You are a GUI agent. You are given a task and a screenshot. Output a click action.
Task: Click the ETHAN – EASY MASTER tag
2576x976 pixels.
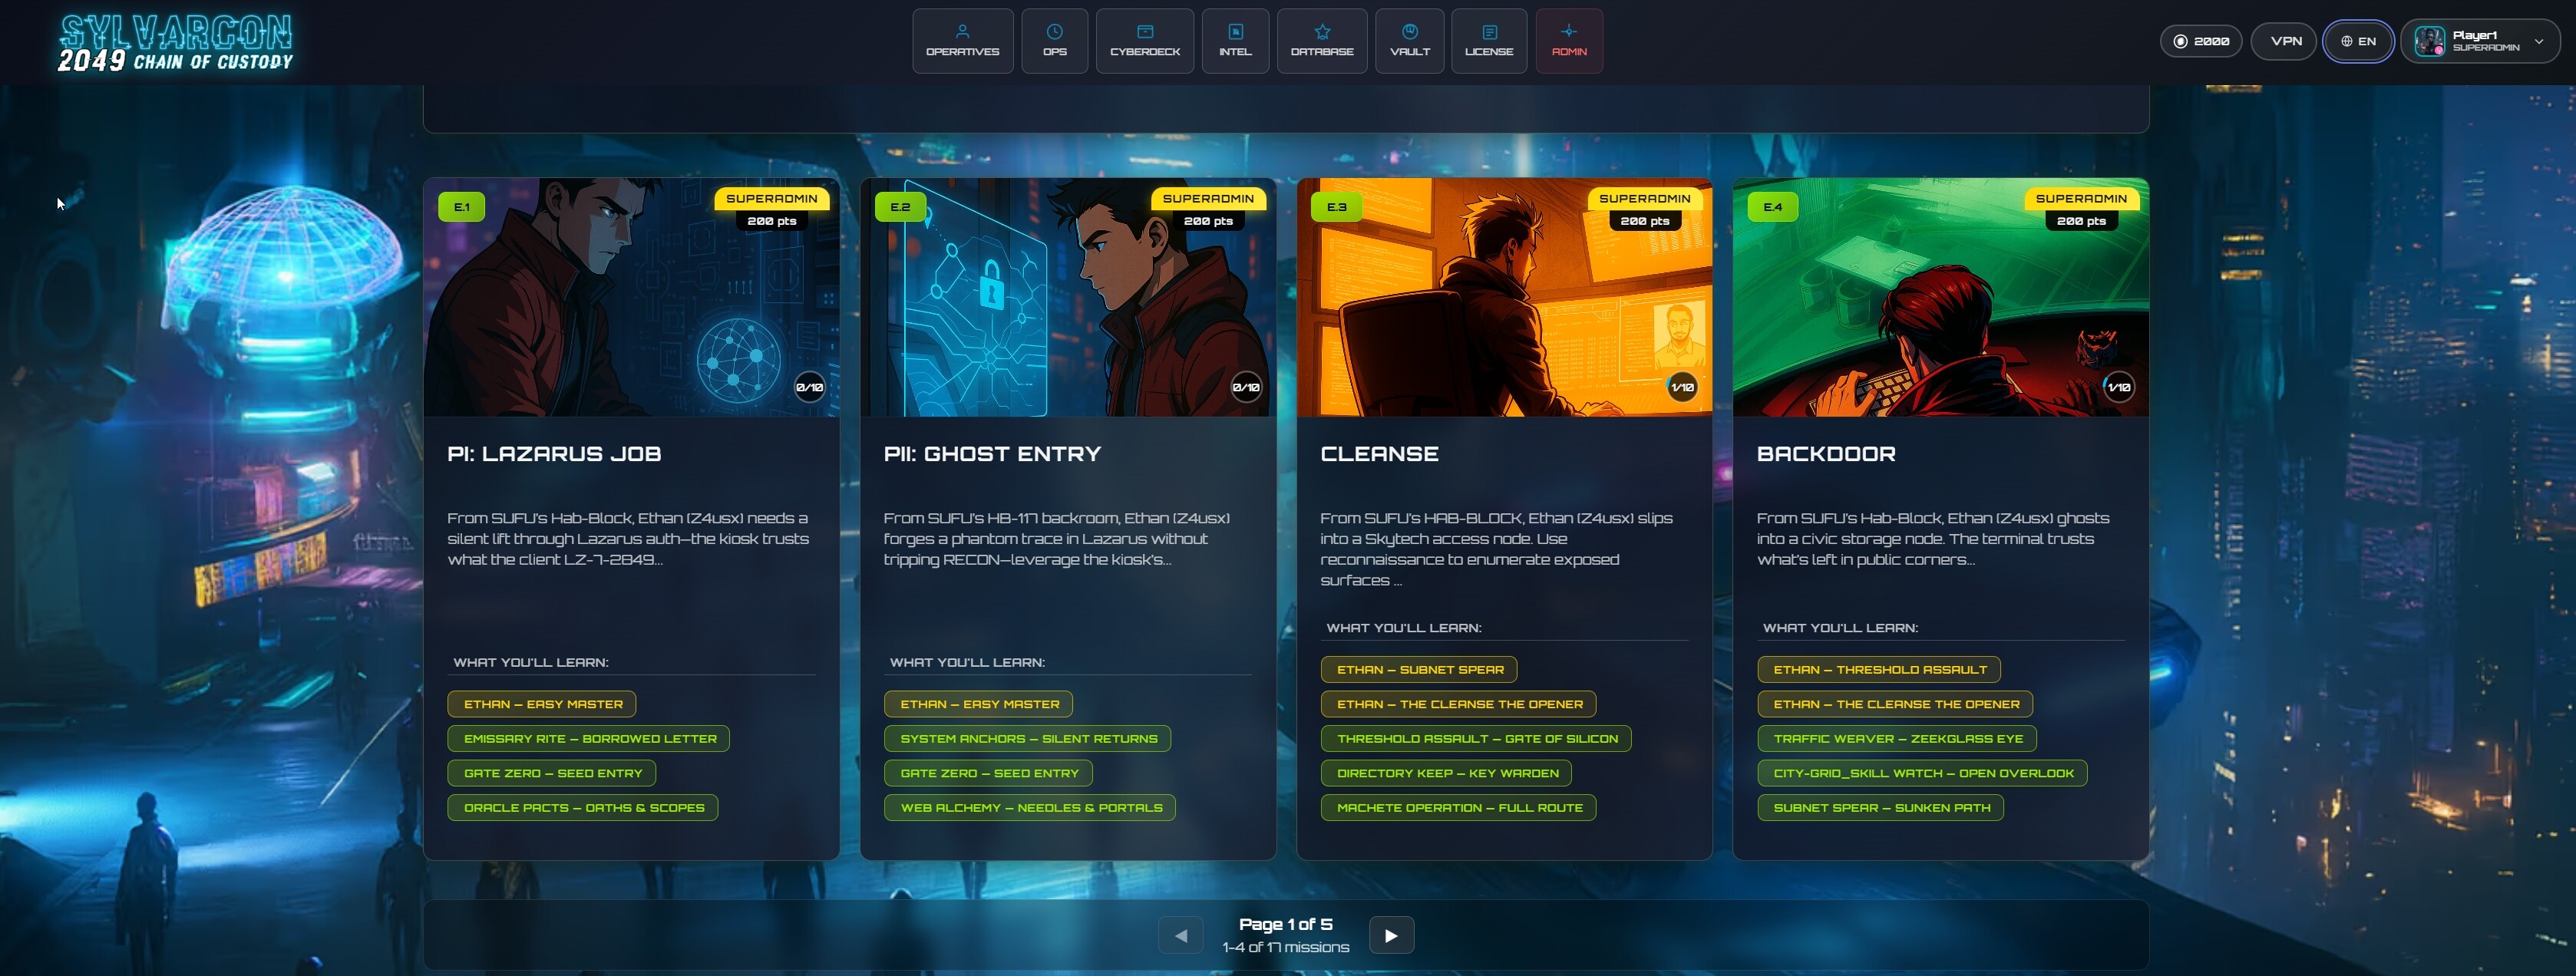point(541,703)
